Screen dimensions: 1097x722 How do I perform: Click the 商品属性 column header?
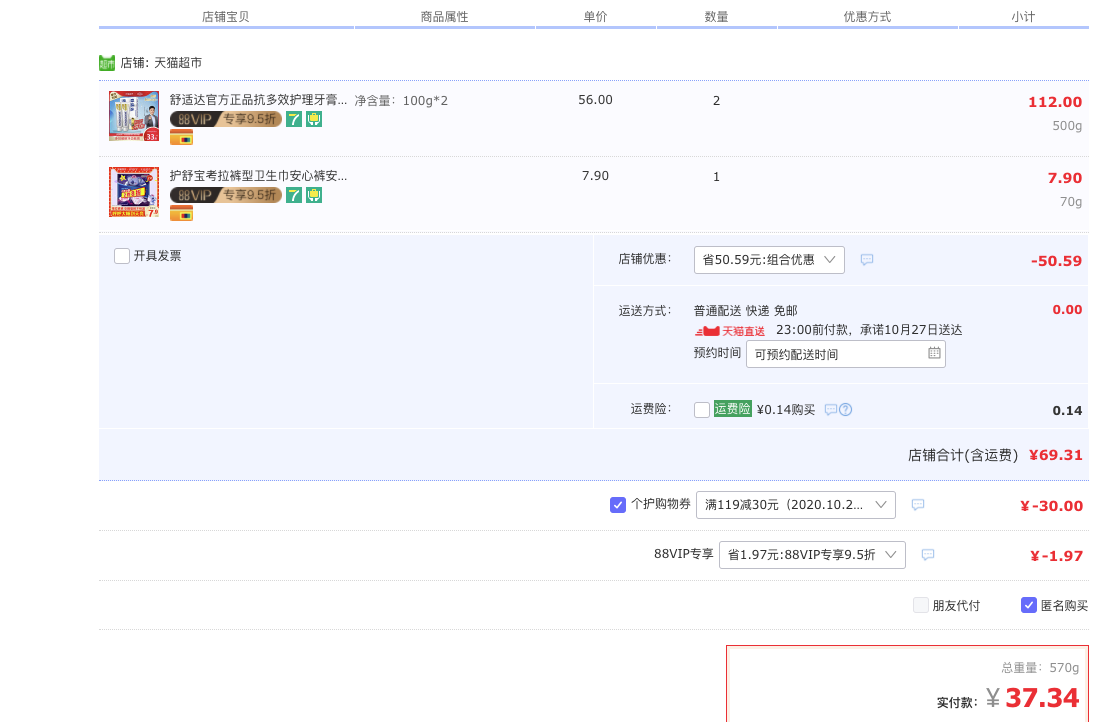[444, 17]
